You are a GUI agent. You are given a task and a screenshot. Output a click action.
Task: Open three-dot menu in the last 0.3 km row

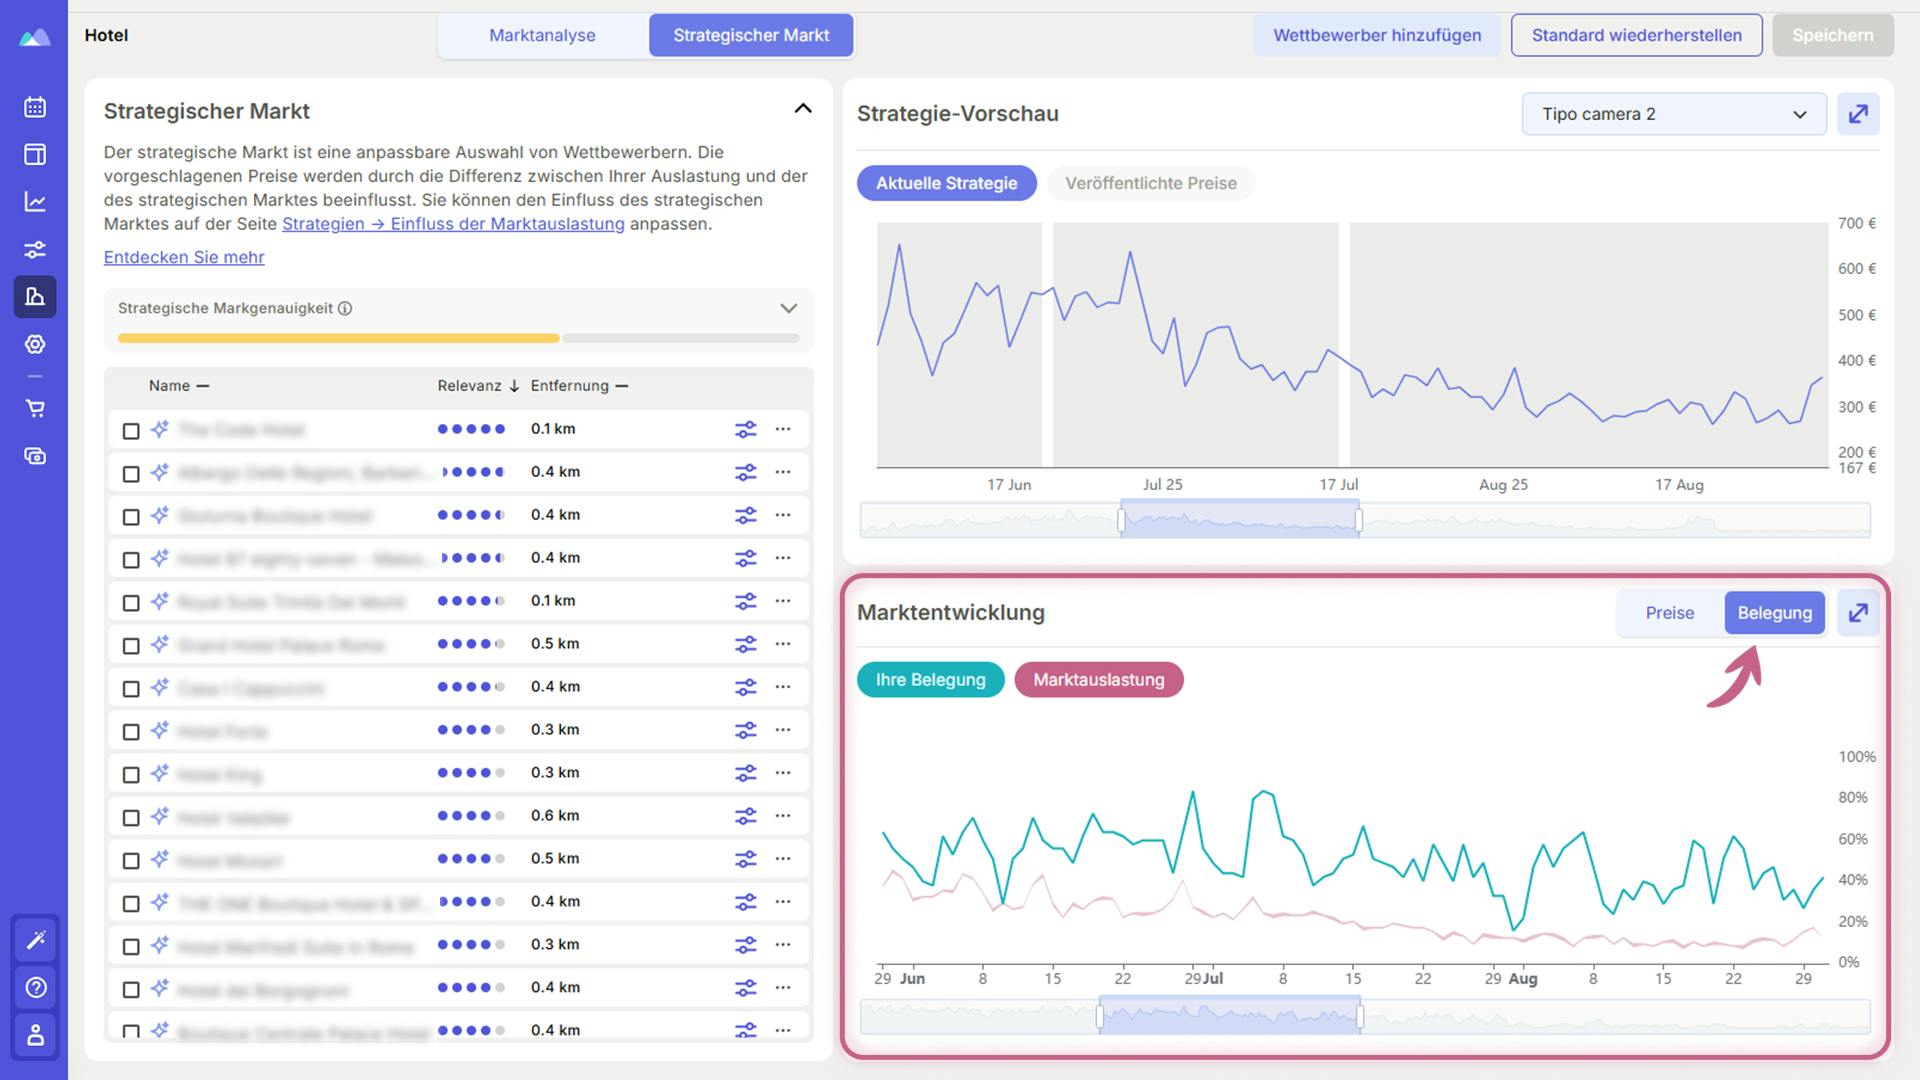[x=783, y=945]
